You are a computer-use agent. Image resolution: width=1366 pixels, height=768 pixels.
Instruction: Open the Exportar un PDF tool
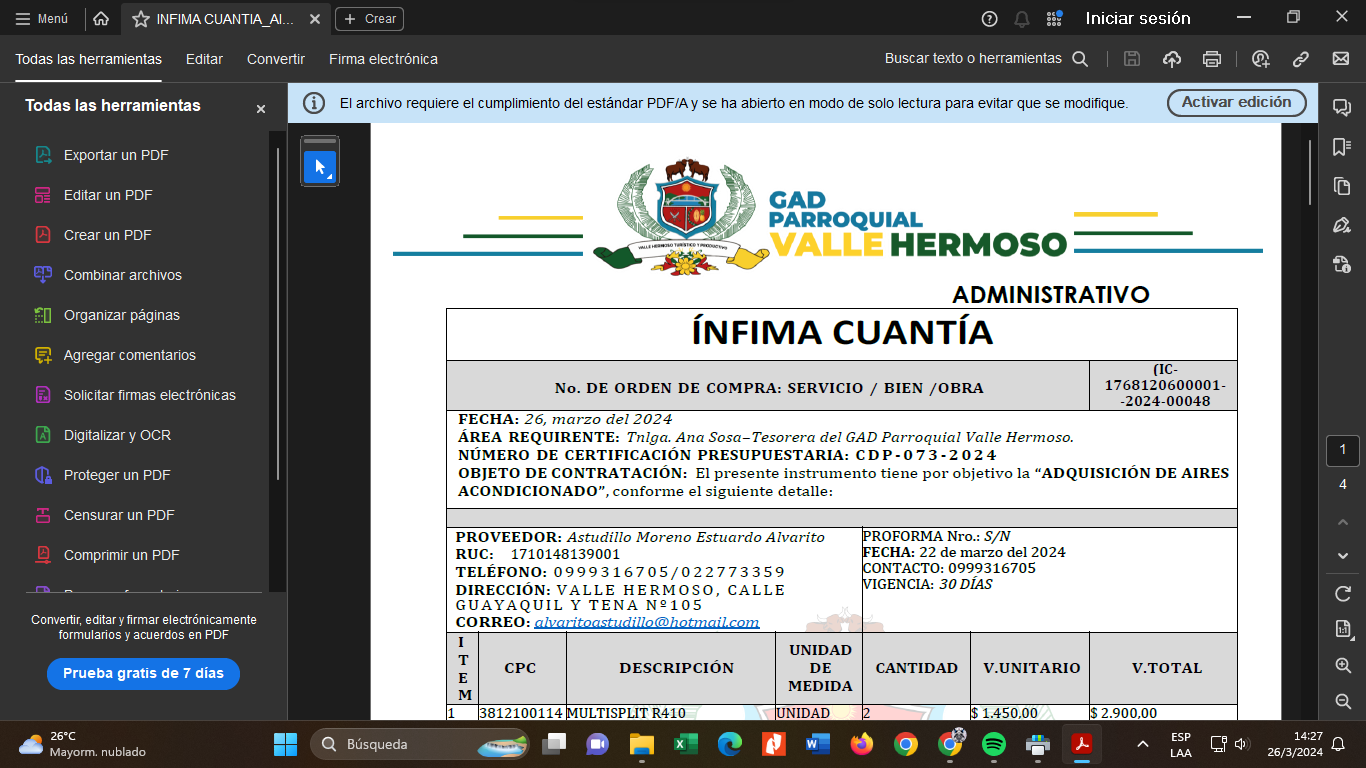116,155
